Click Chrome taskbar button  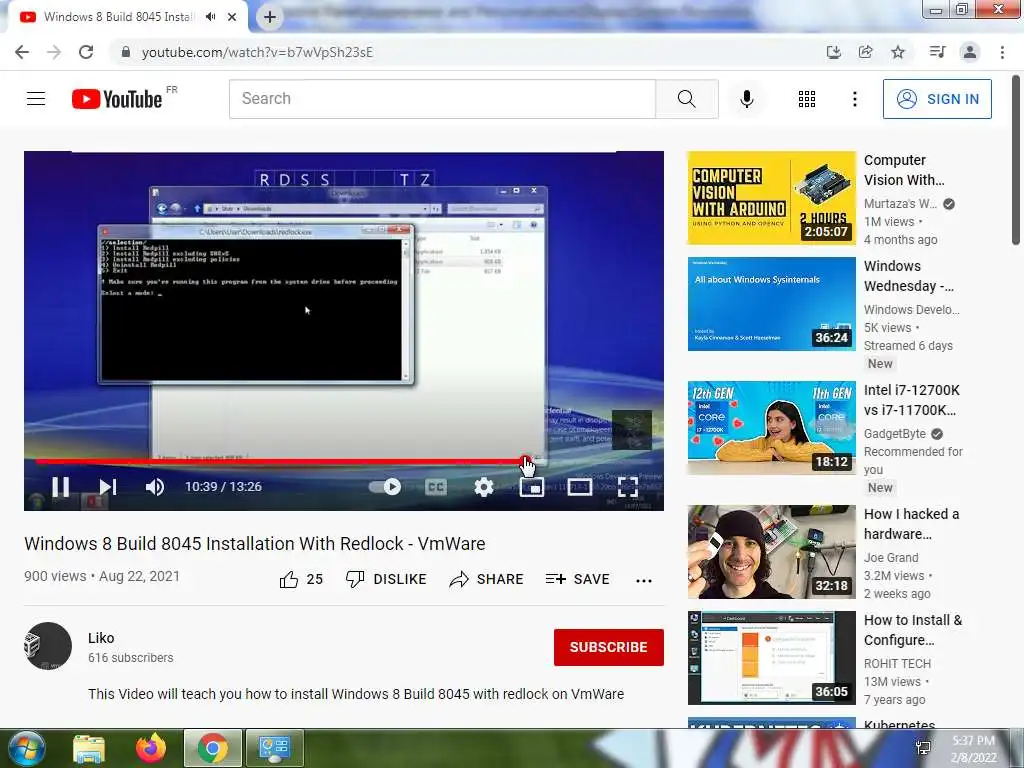click(213, 748)
